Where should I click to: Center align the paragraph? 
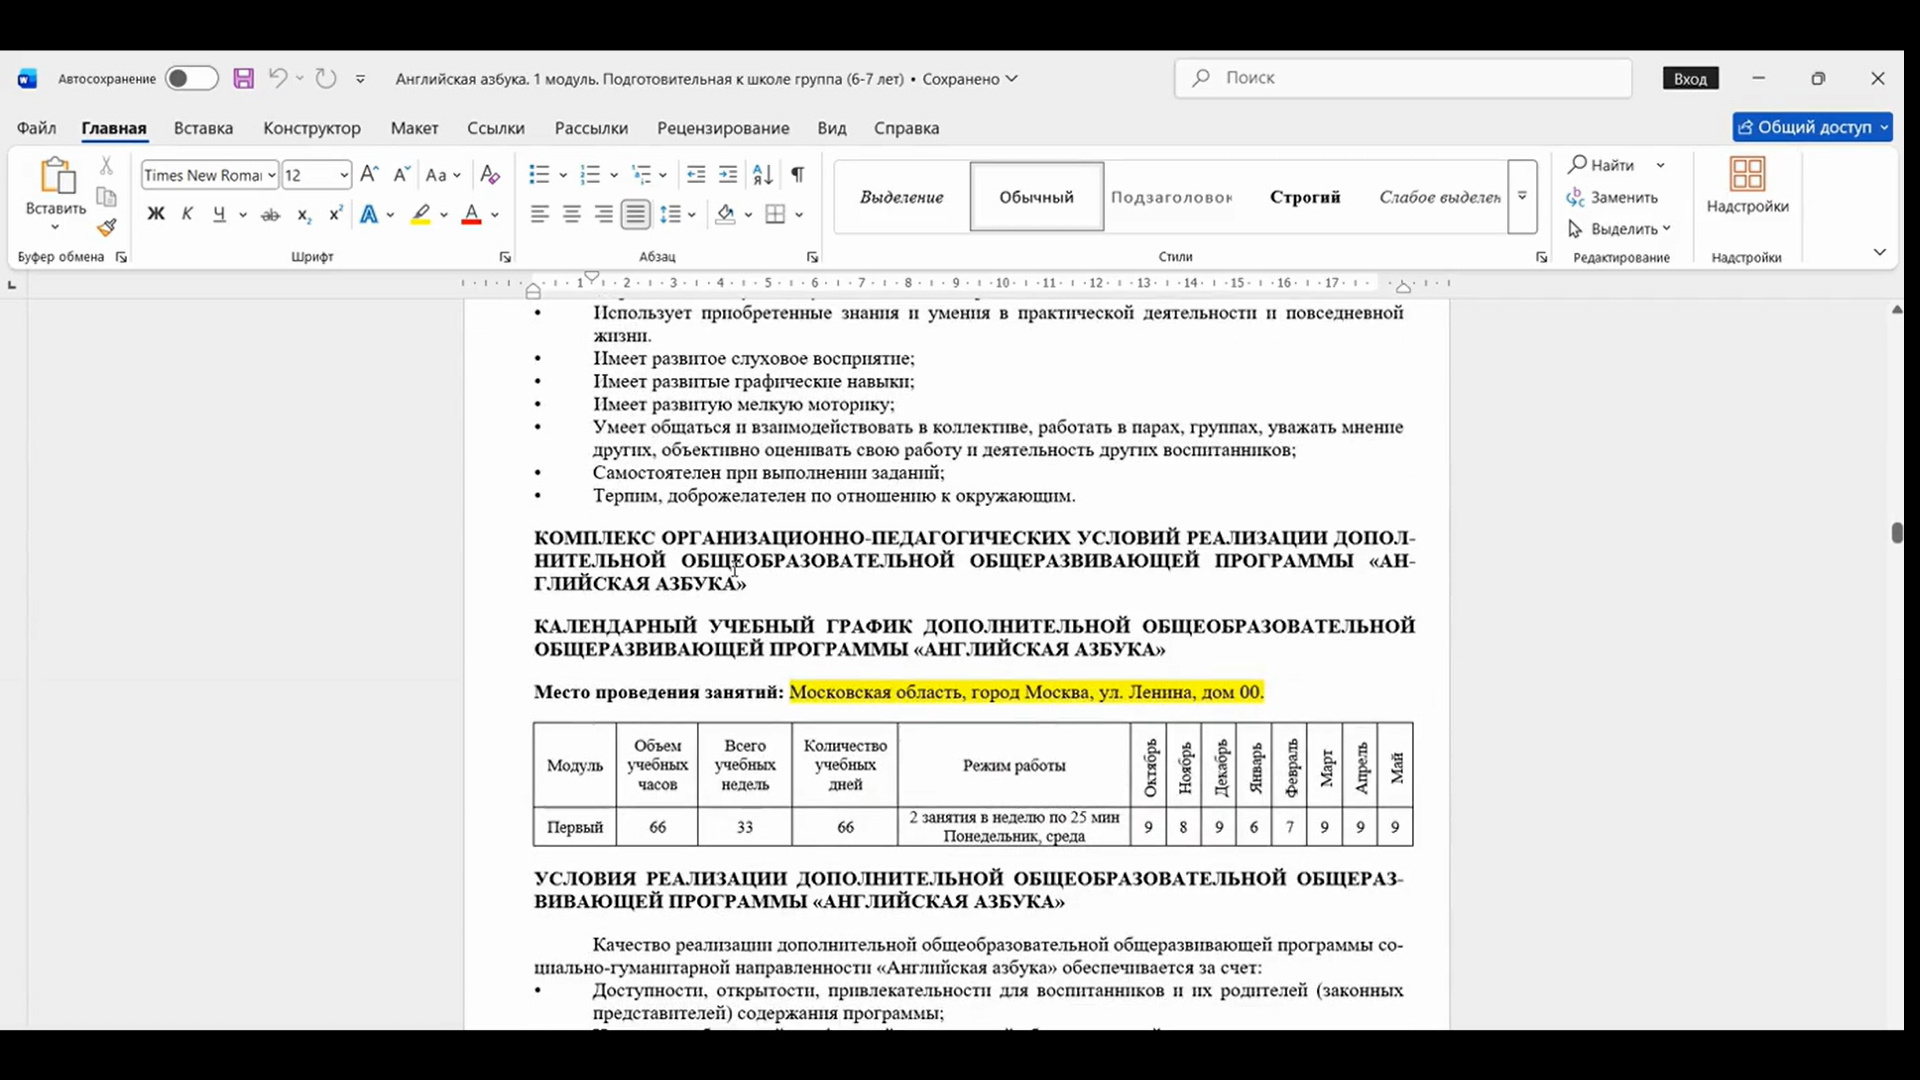[572, 214]
